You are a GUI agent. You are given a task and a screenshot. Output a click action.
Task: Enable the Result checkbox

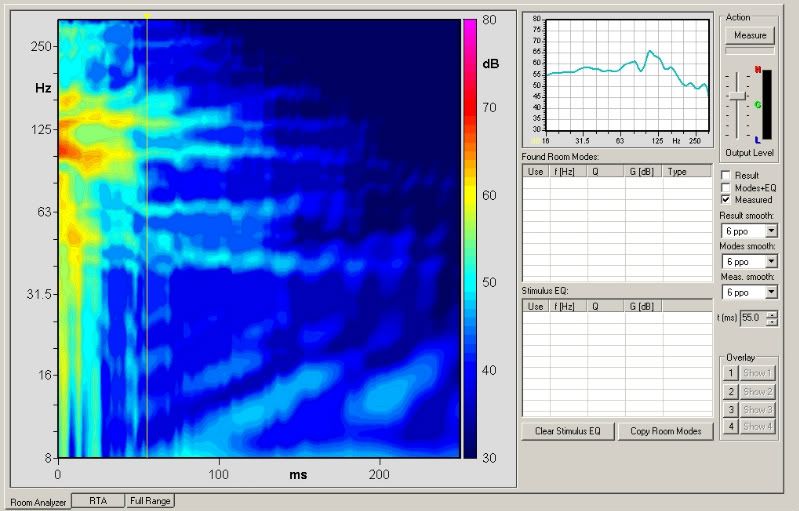point(726,175)
